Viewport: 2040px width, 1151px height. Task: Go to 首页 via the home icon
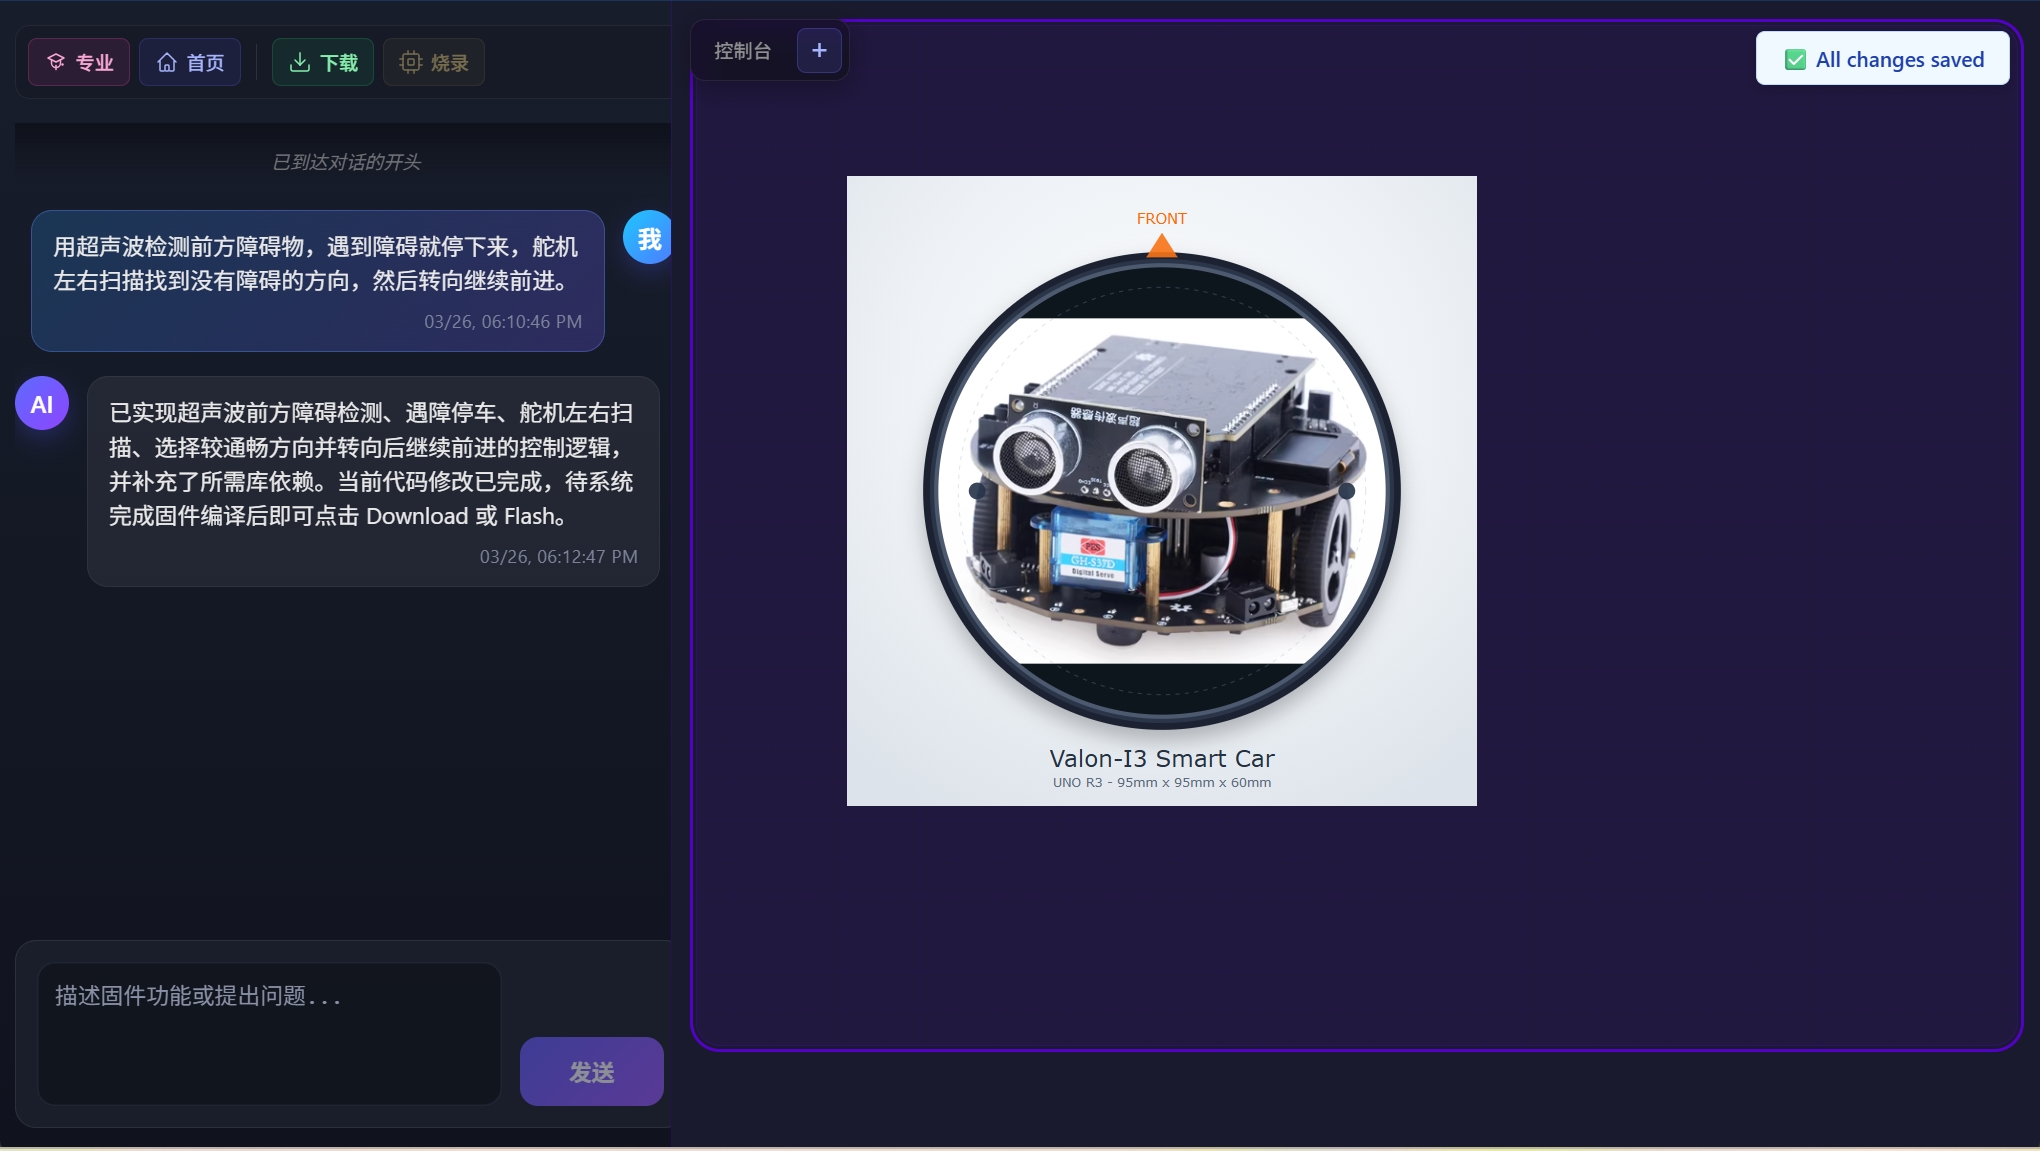167,62
